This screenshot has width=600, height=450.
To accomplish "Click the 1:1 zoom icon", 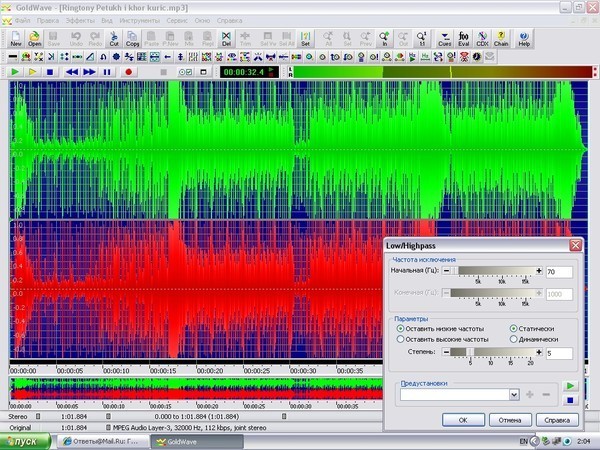I will coord(422,39).
